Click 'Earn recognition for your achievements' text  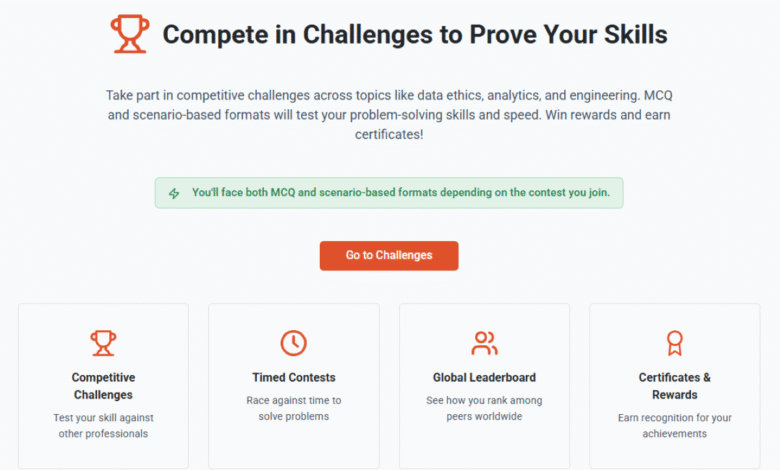(675, 426)
